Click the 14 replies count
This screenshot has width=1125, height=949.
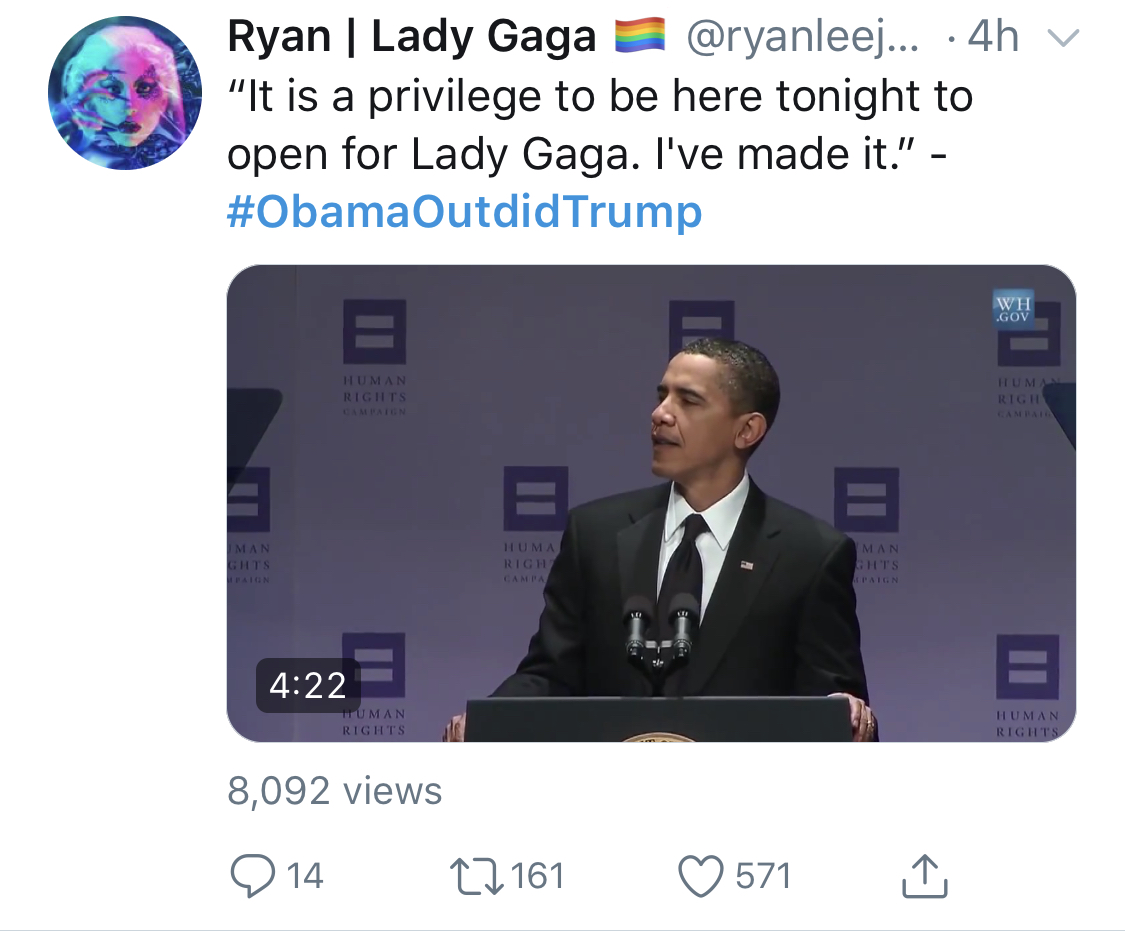(x=305, y=877)
